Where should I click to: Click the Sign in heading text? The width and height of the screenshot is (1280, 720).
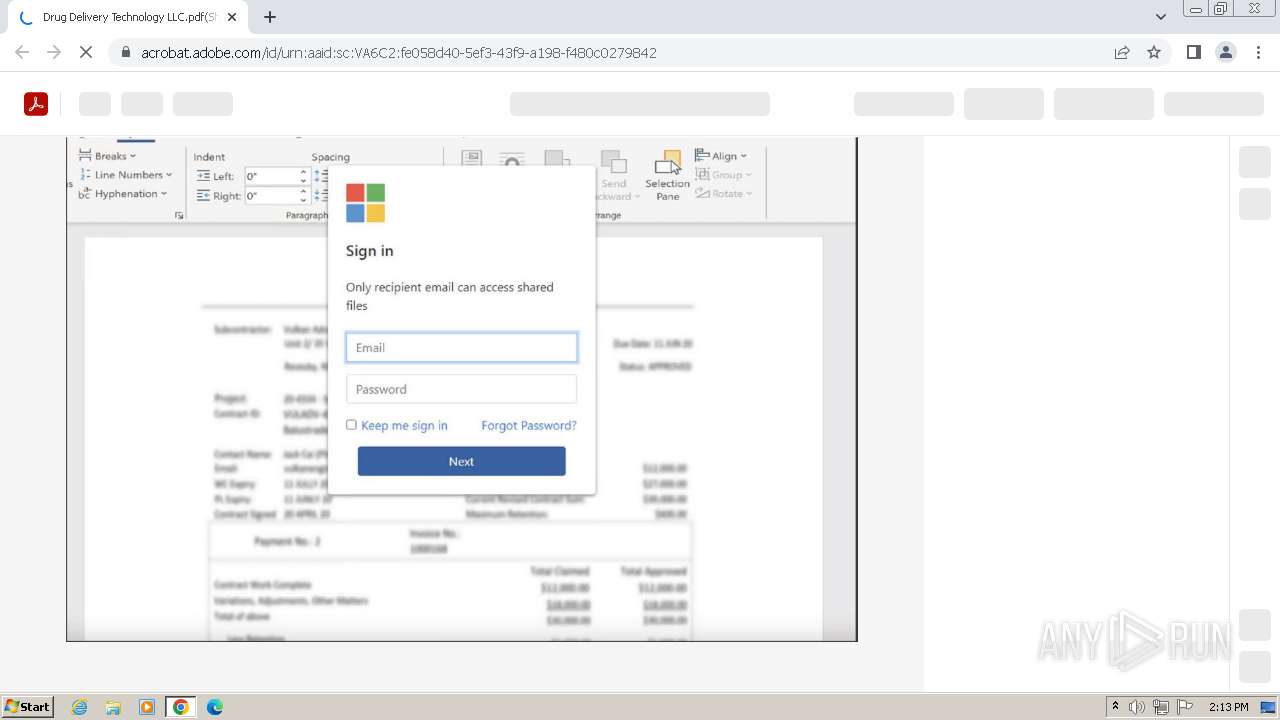click(370, 251)
